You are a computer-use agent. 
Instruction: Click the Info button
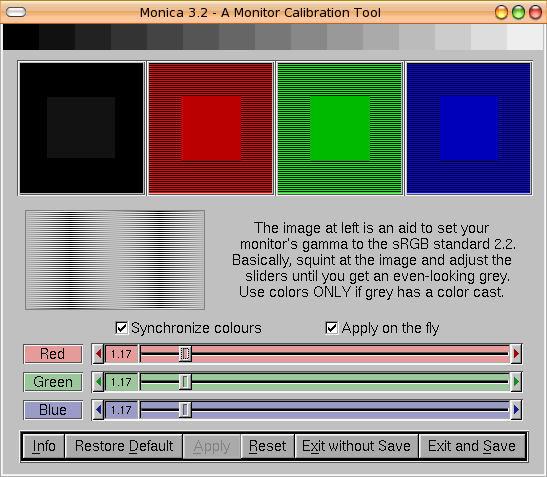coord(44,446)
